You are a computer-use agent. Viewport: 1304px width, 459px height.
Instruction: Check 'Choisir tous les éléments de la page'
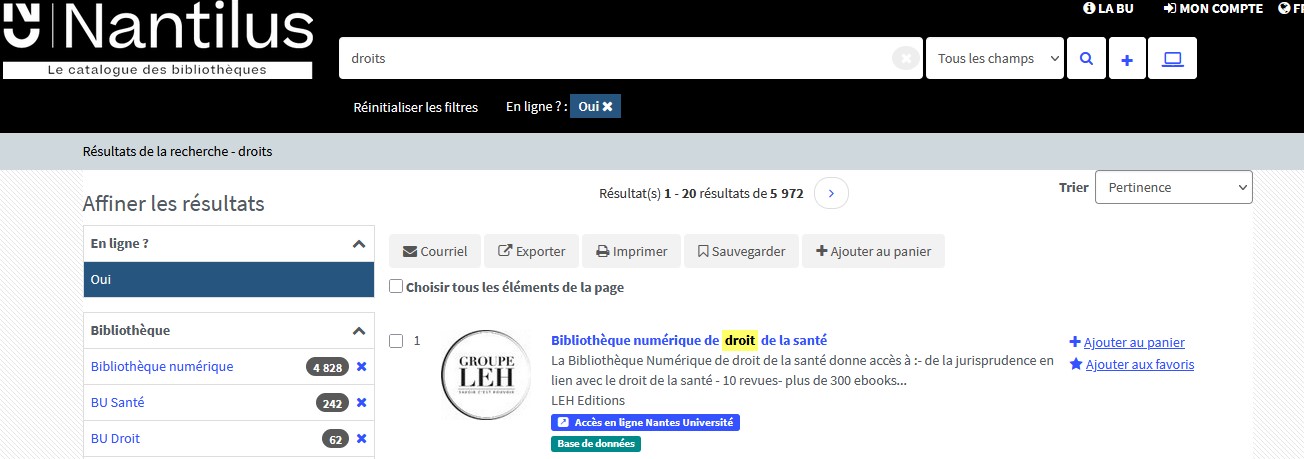397,287
